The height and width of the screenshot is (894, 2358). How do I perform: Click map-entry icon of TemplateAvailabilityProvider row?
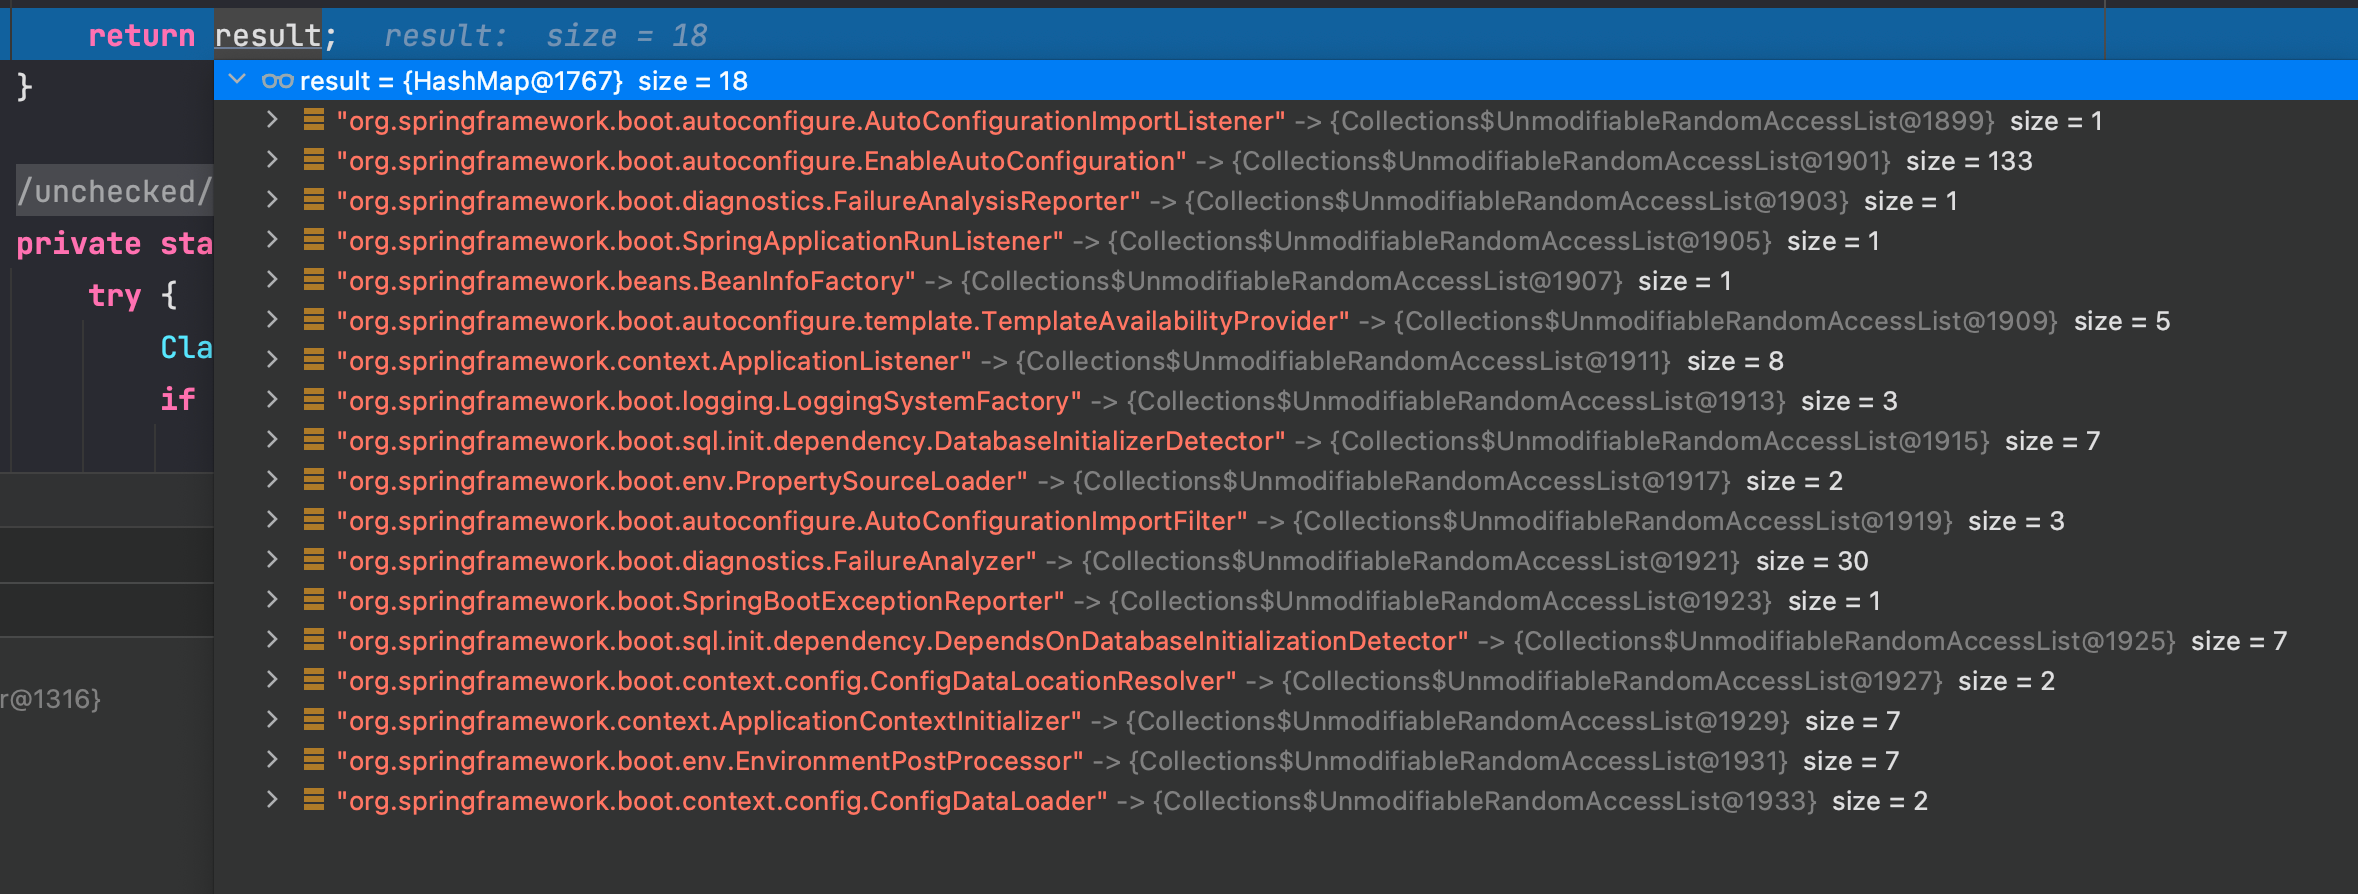pyautogui.click(x=314, y=320)
